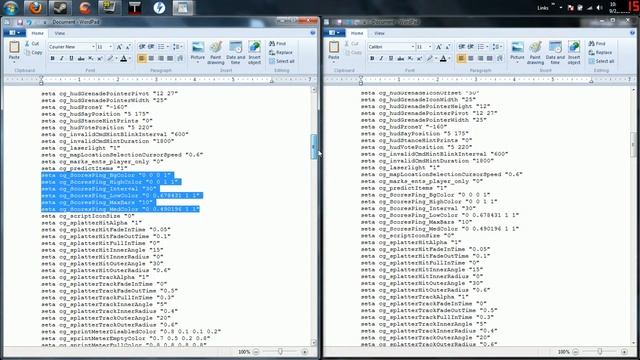Select Home tab in right WordPad window
The height and width of the screenshot is (360, 640).
point(357,33)
